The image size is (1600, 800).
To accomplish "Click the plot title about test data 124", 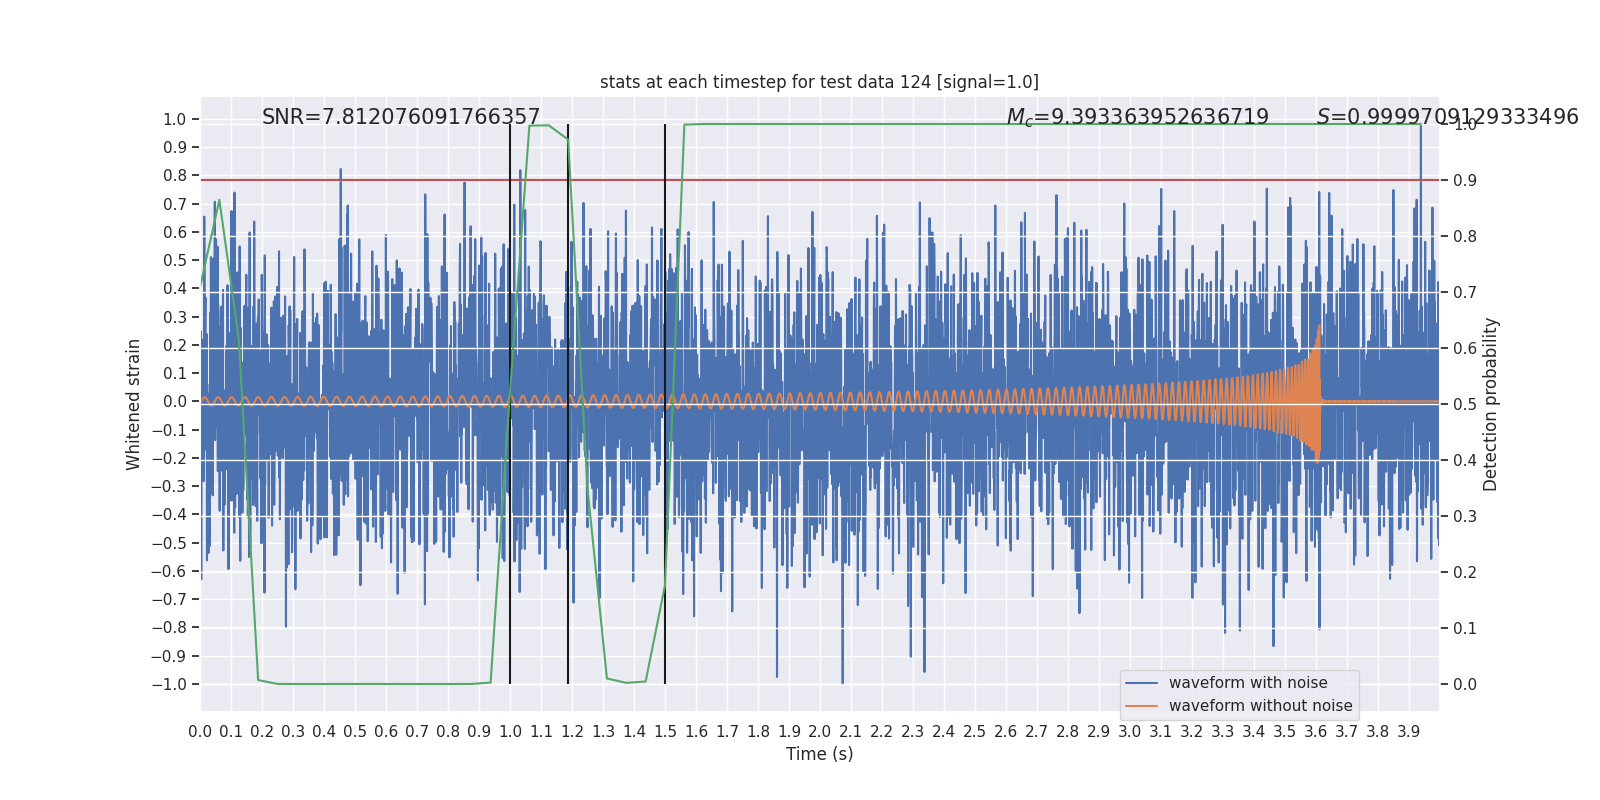I will pyautogui.click(x=819, y=82).
